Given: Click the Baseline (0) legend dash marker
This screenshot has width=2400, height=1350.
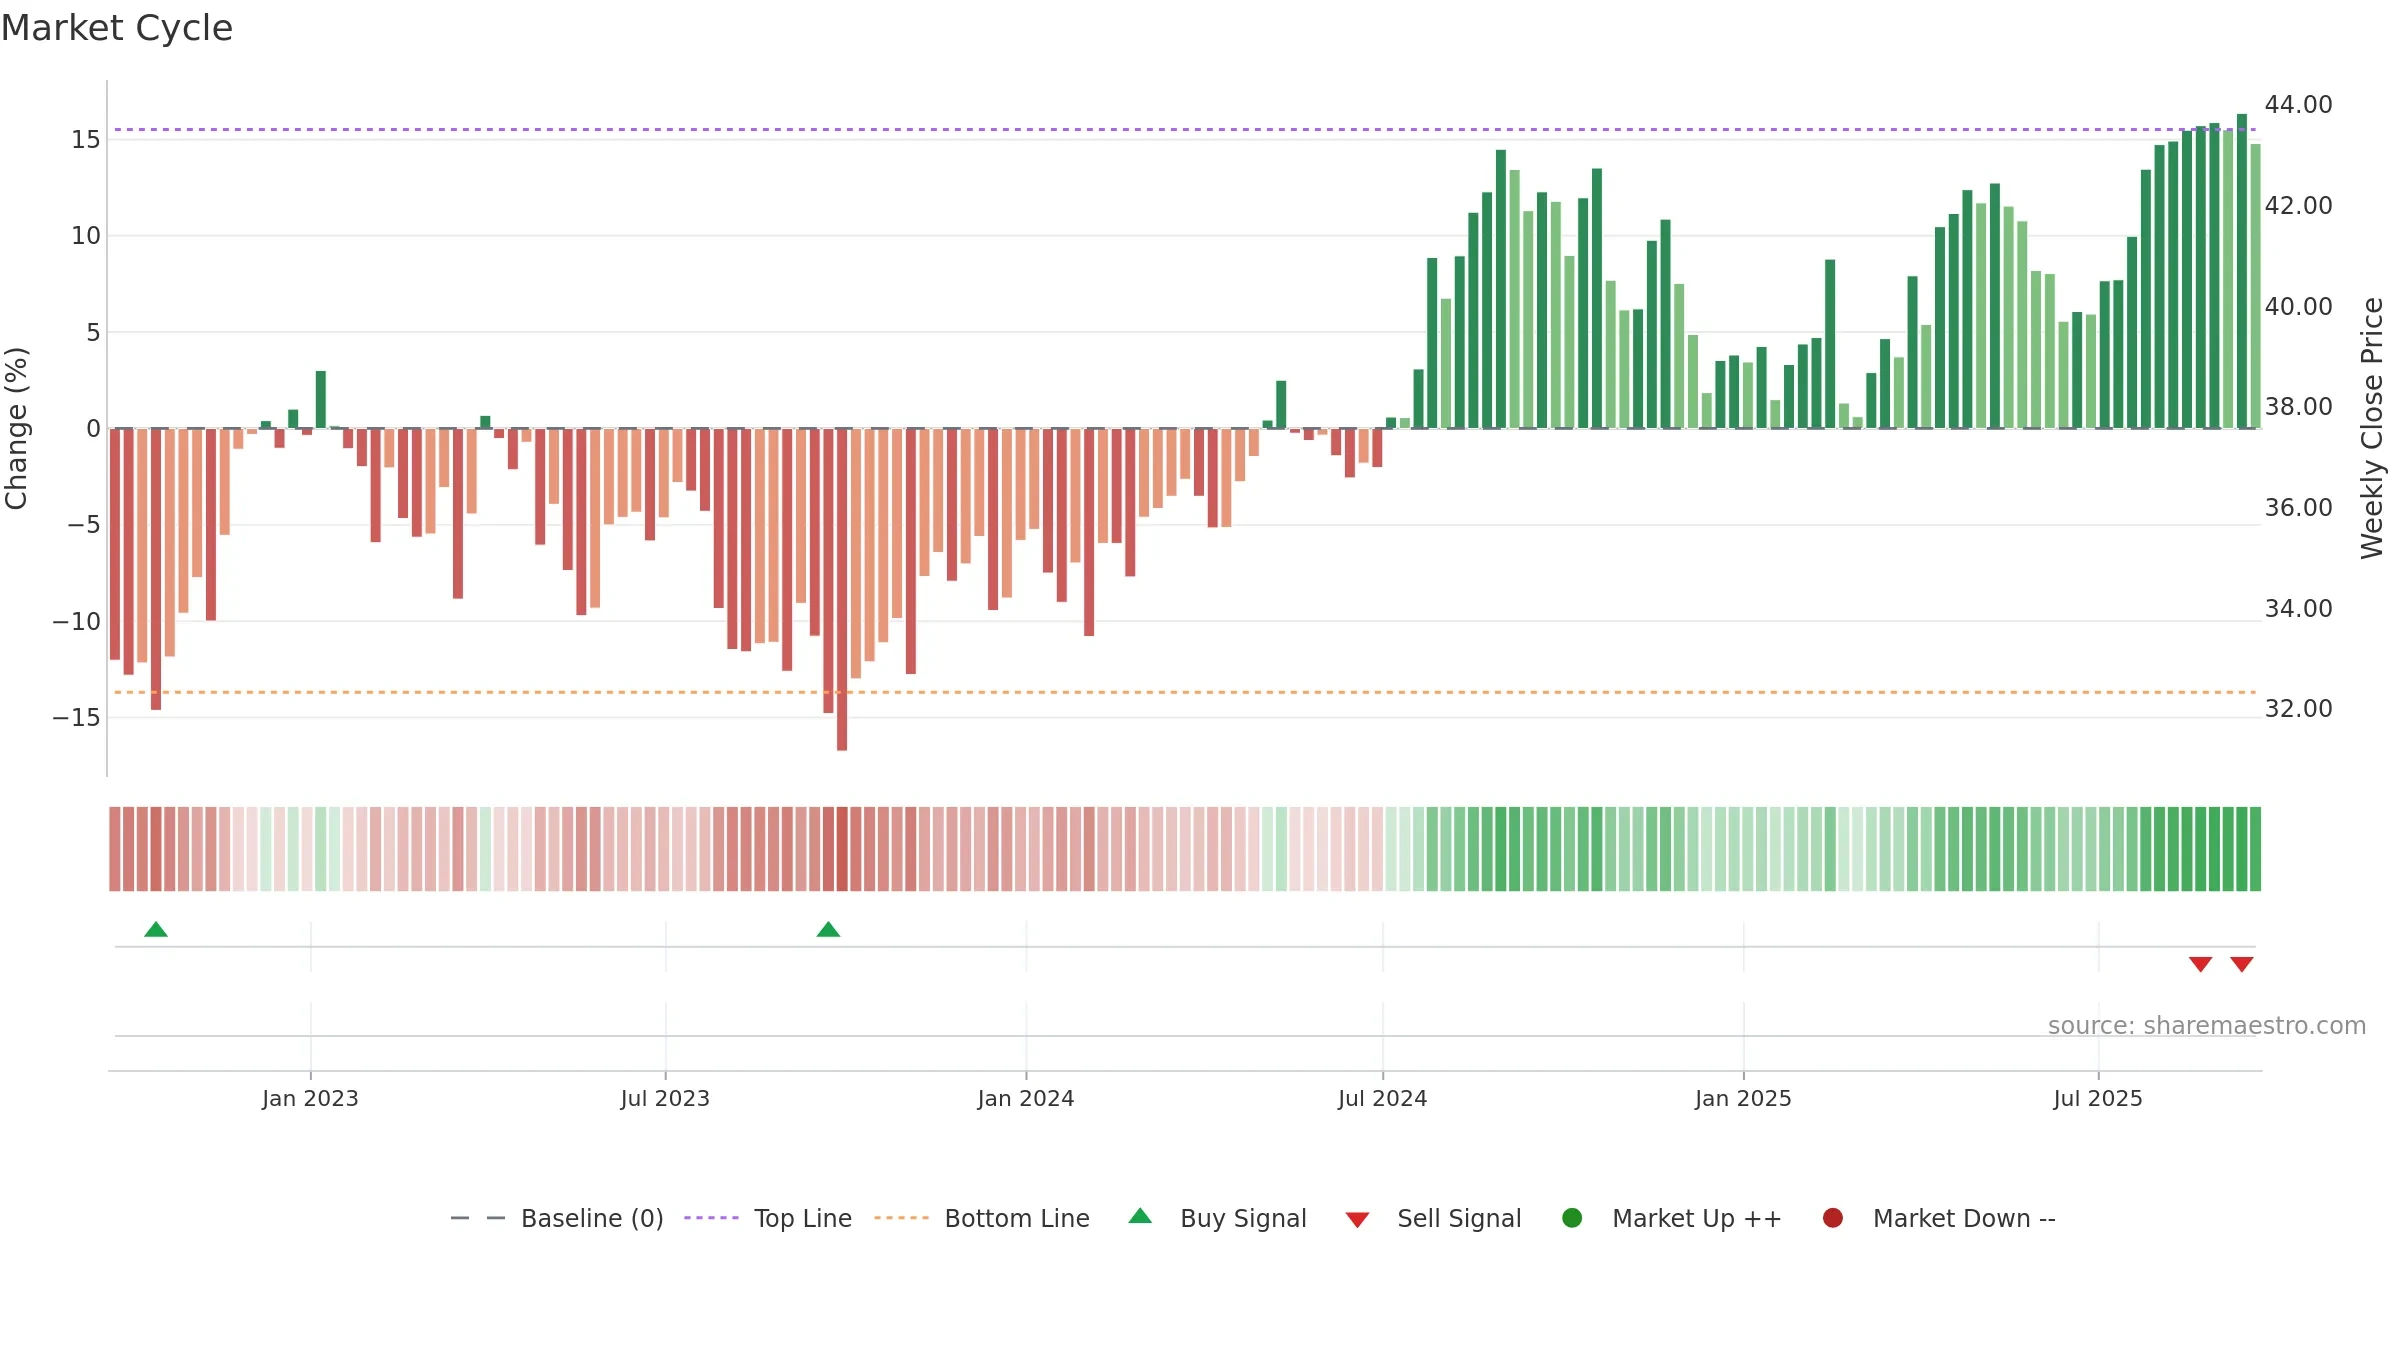Looking at the screenshot, I should click(x=478, y=1218).
